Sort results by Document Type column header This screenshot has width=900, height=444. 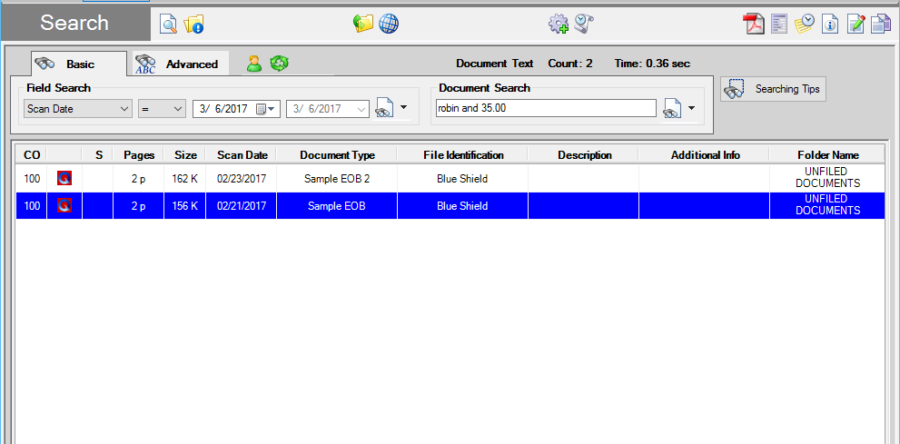[x=337, y=155]
